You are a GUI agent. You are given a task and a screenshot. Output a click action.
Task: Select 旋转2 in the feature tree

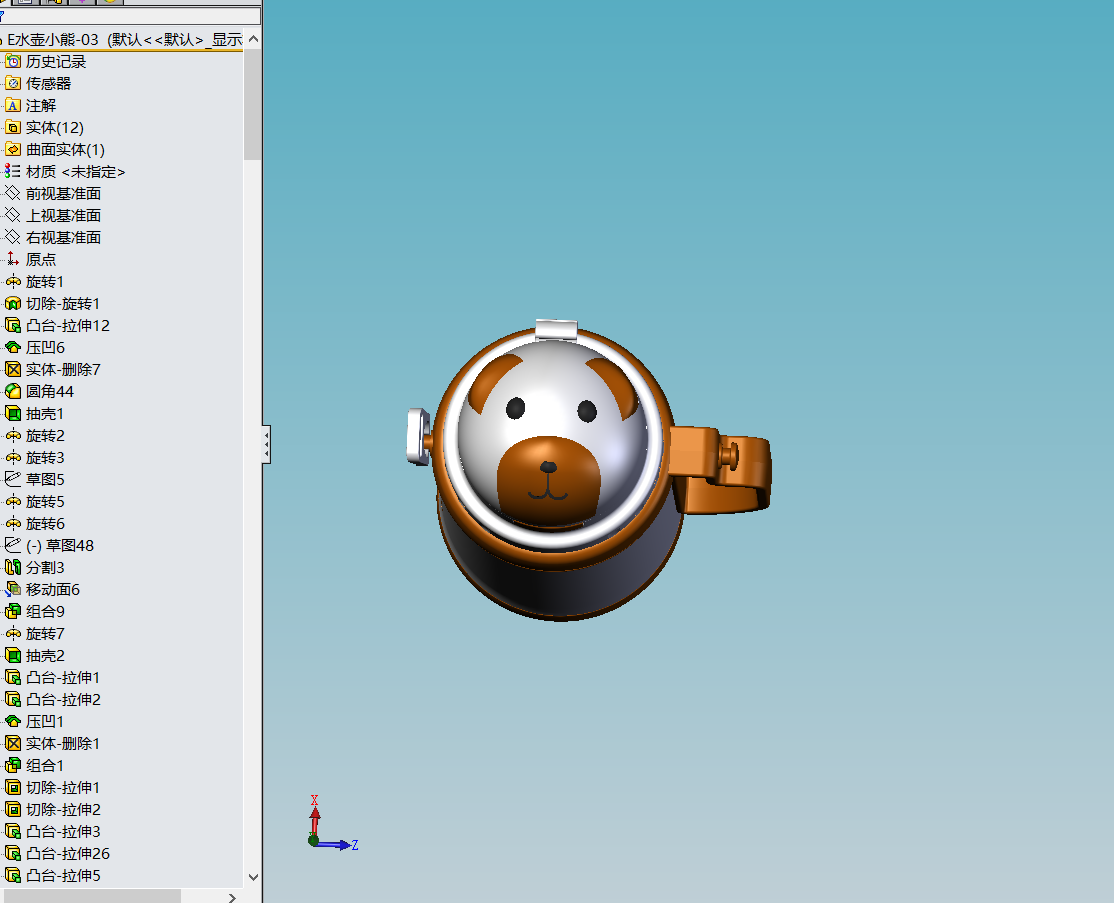pos(45,436)
